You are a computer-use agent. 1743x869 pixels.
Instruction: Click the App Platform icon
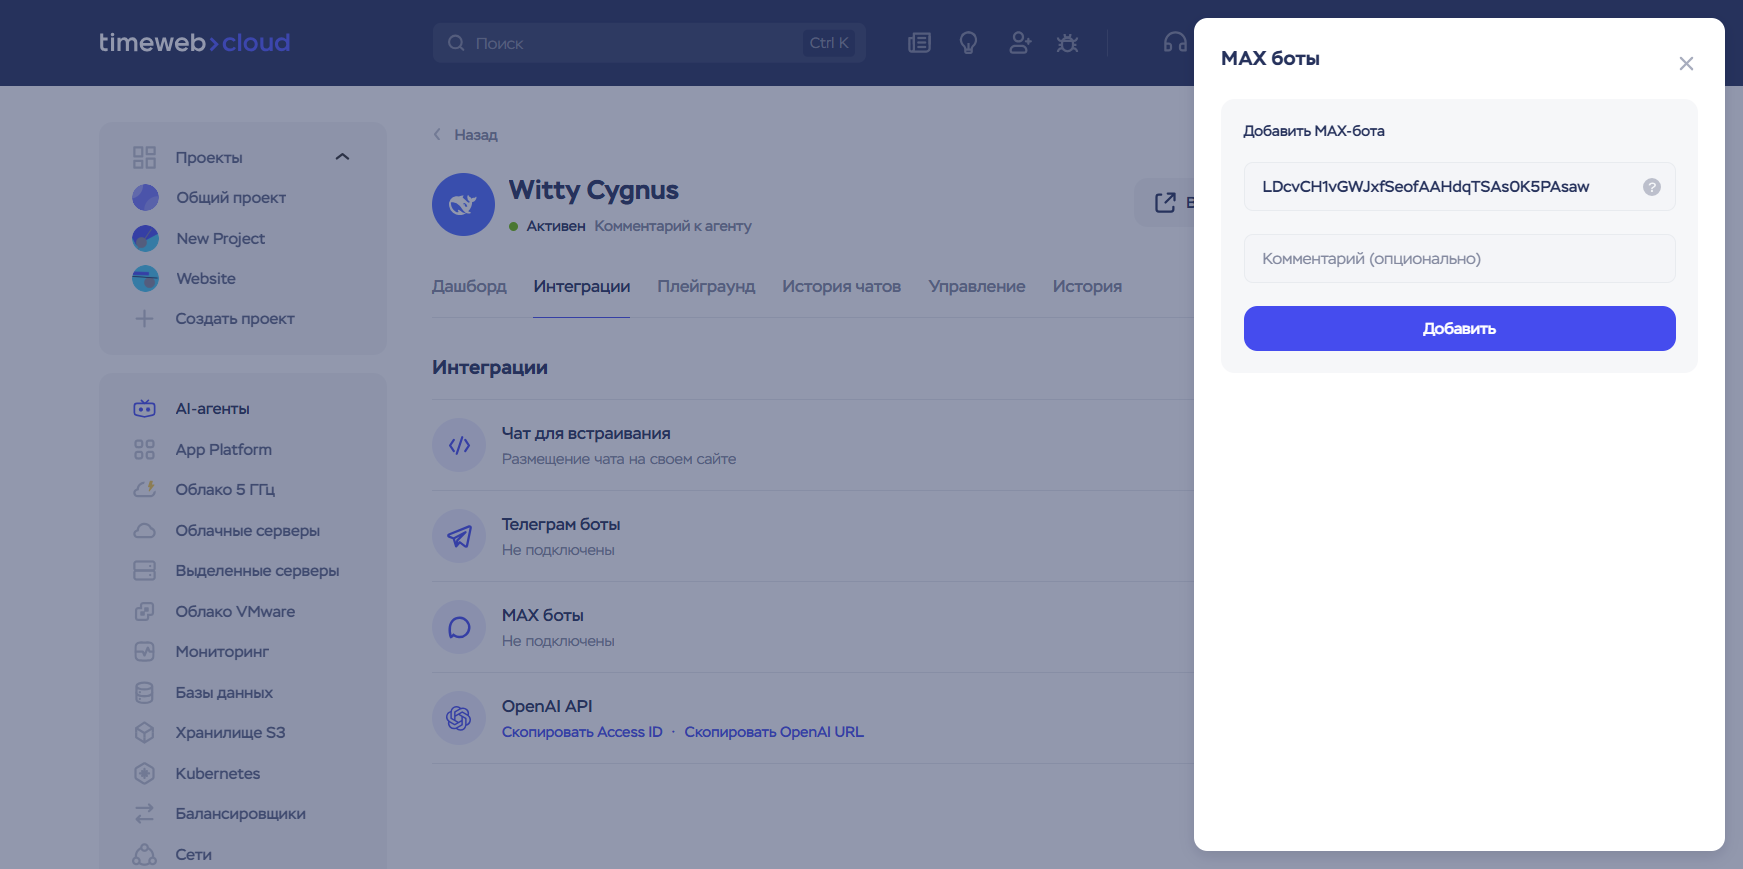click(x=145, y=450)
